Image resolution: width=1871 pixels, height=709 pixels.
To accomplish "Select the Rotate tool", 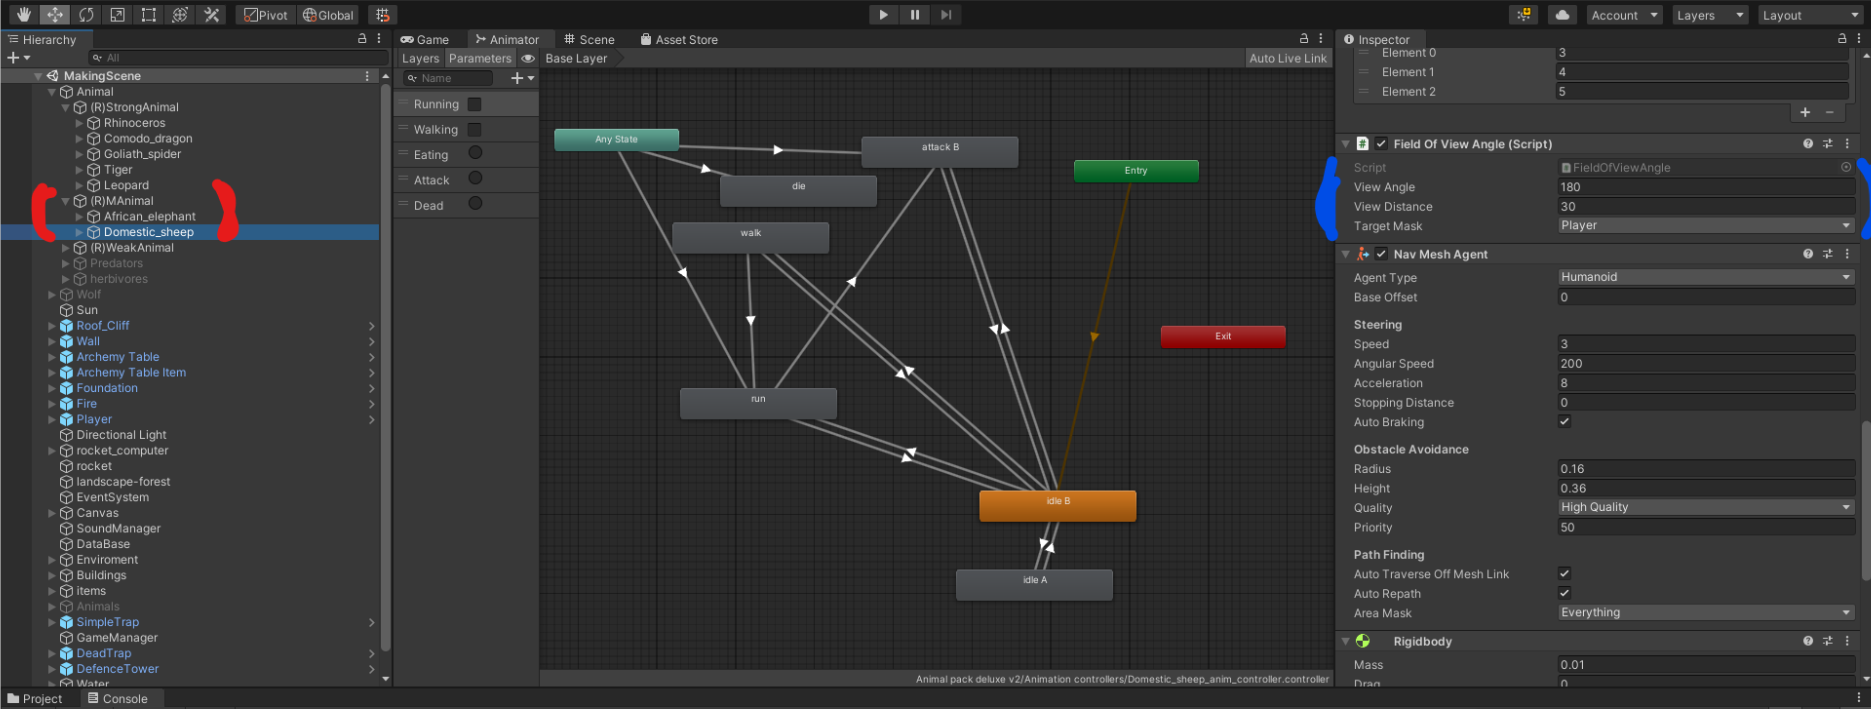I will coord(86,15).
